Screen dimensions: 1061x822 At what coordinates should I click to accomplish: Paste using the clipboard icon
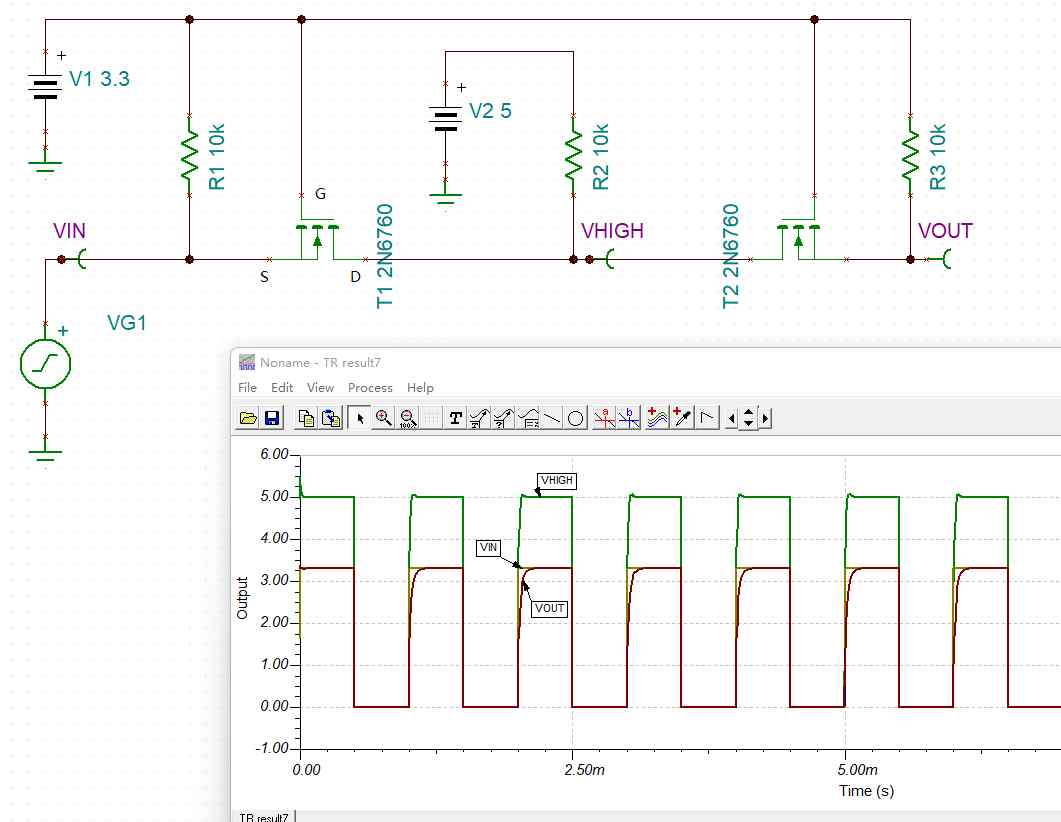point(331,418)
